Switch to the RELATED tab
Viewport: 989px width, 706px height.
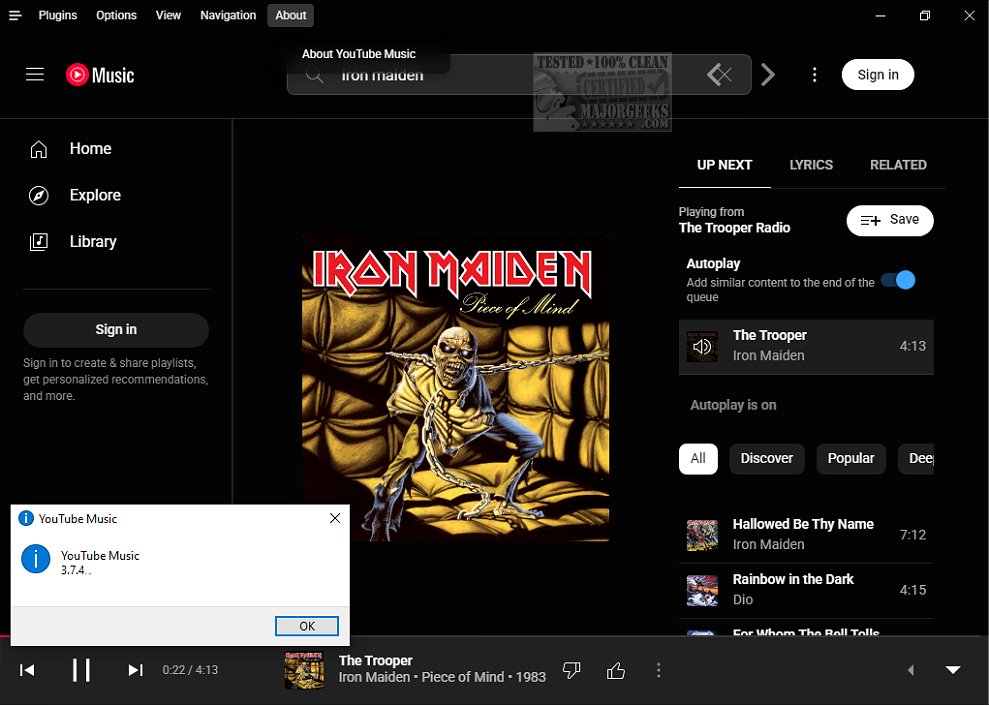[x=898, y=165]
